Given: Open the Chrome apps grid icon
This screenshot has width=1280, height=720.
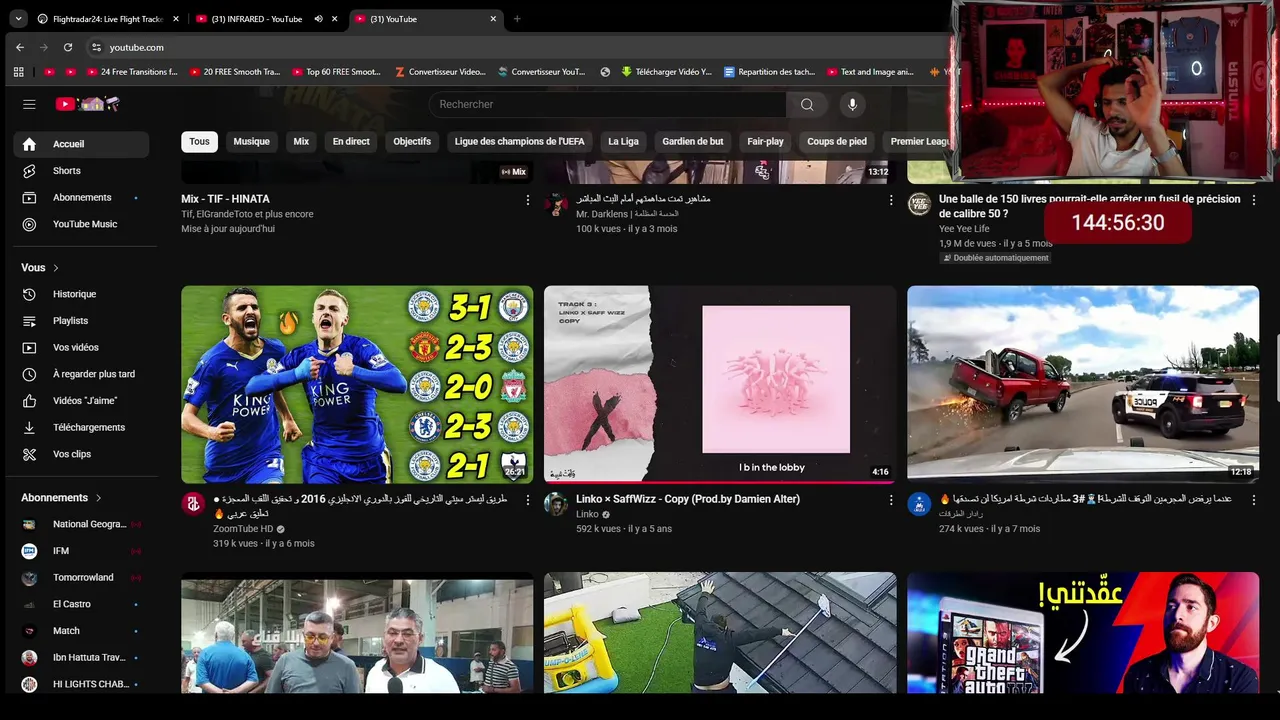Looking at the screenshot, I should 18,72.
